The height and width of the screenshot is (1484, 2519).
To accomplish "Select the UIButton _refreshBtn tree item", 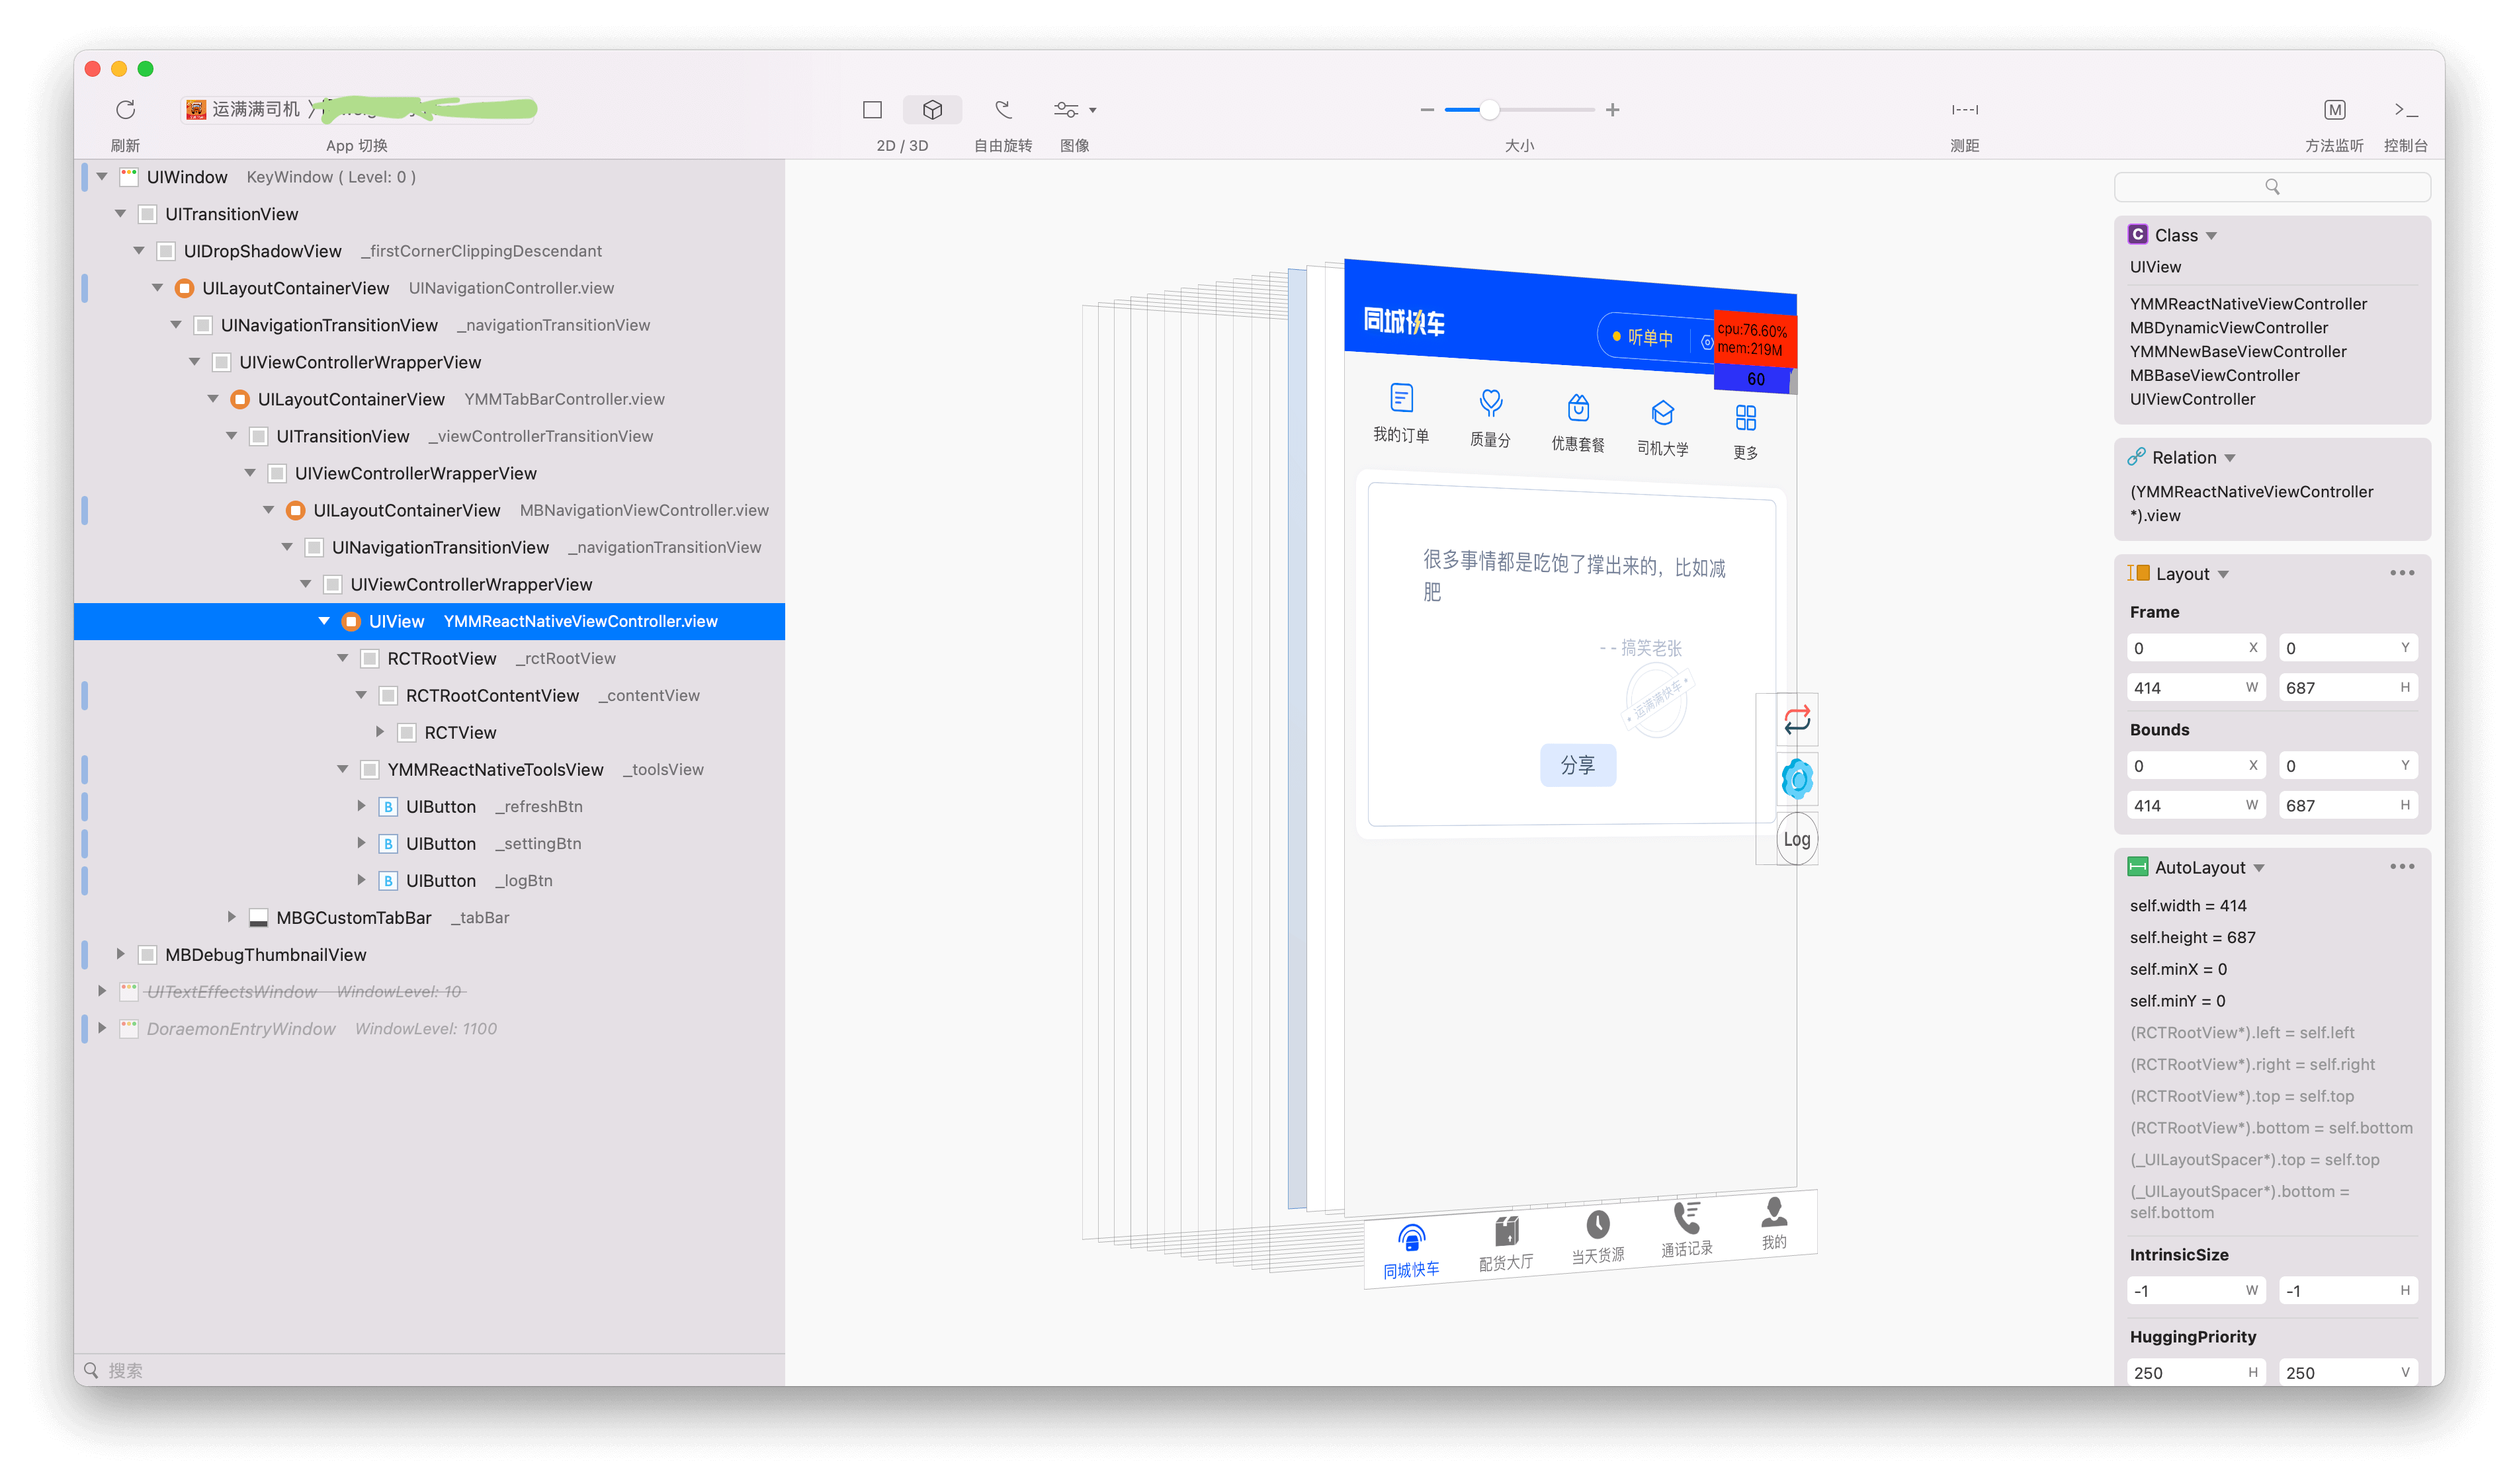I will click(x=441, y=806).
